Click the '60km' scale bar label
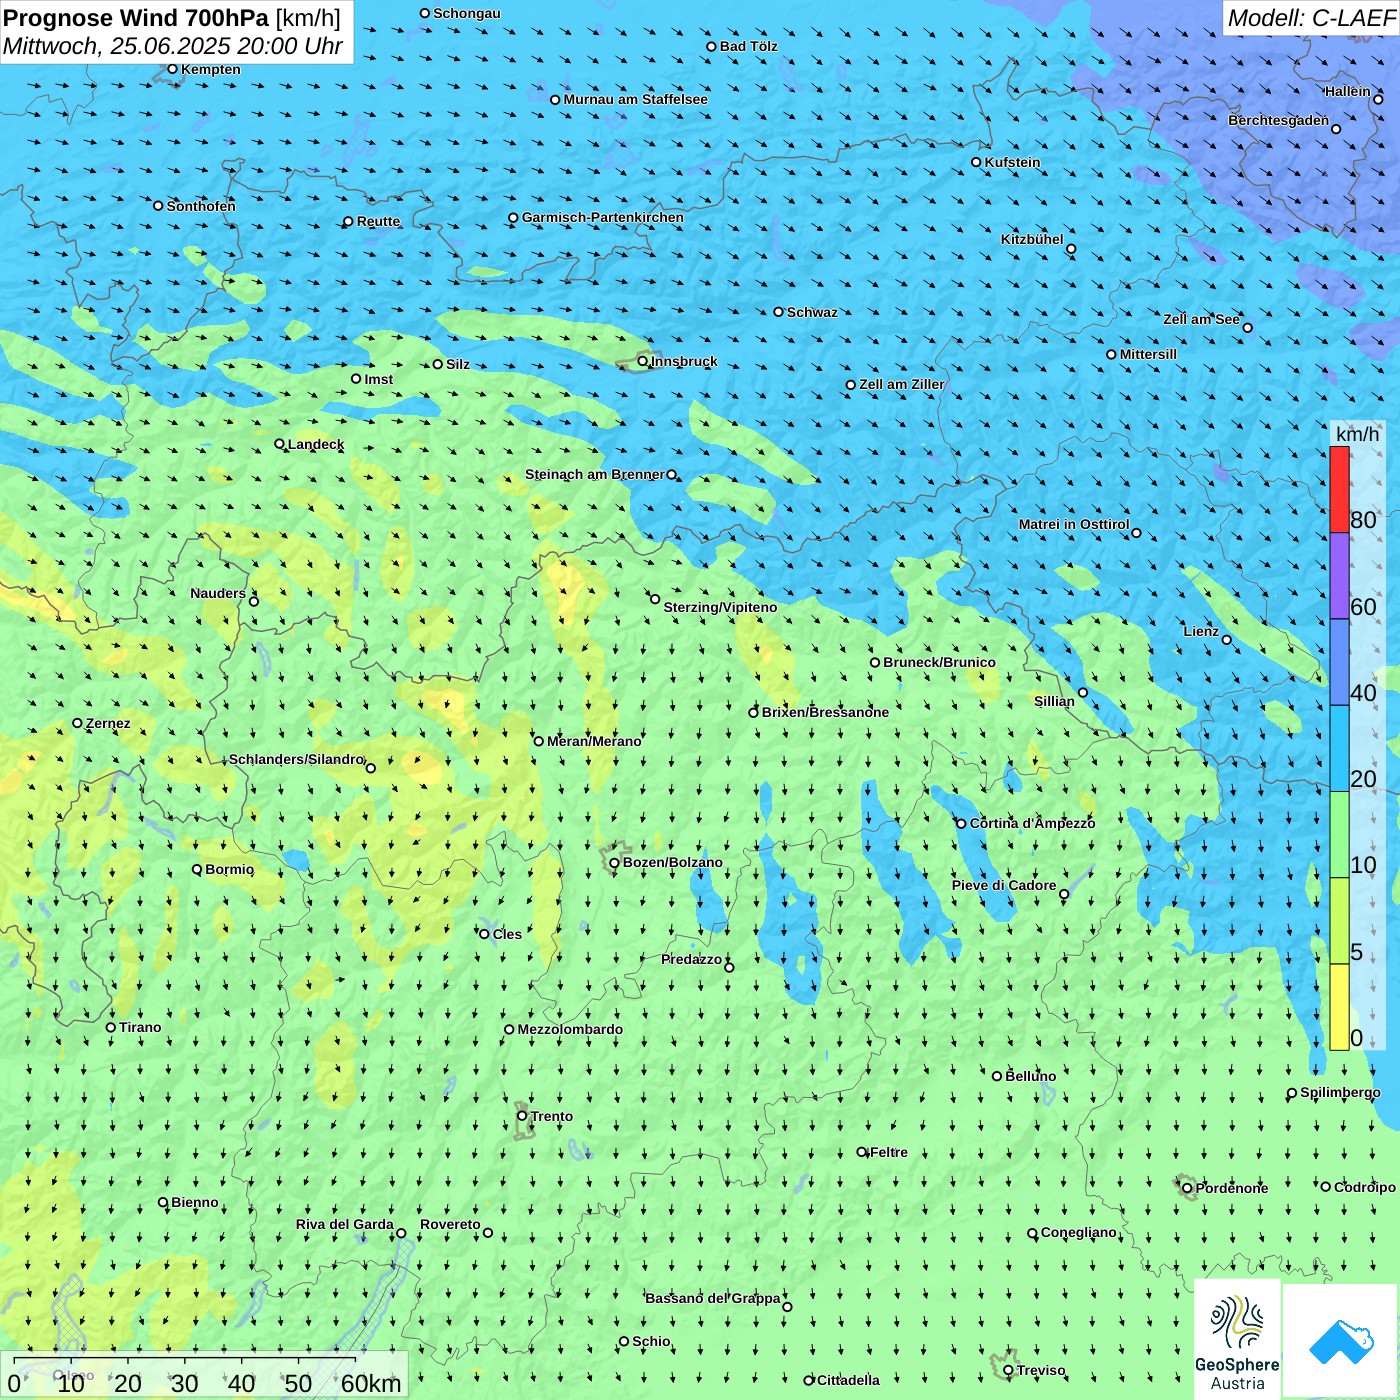Viewport: 1400px width, 1400px height. 371,1383
